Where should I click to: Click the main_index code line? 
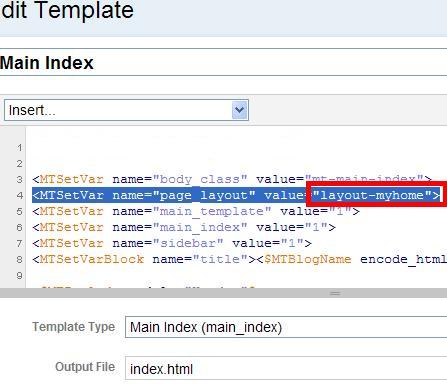pyautogui.click(x=184, y=227)
